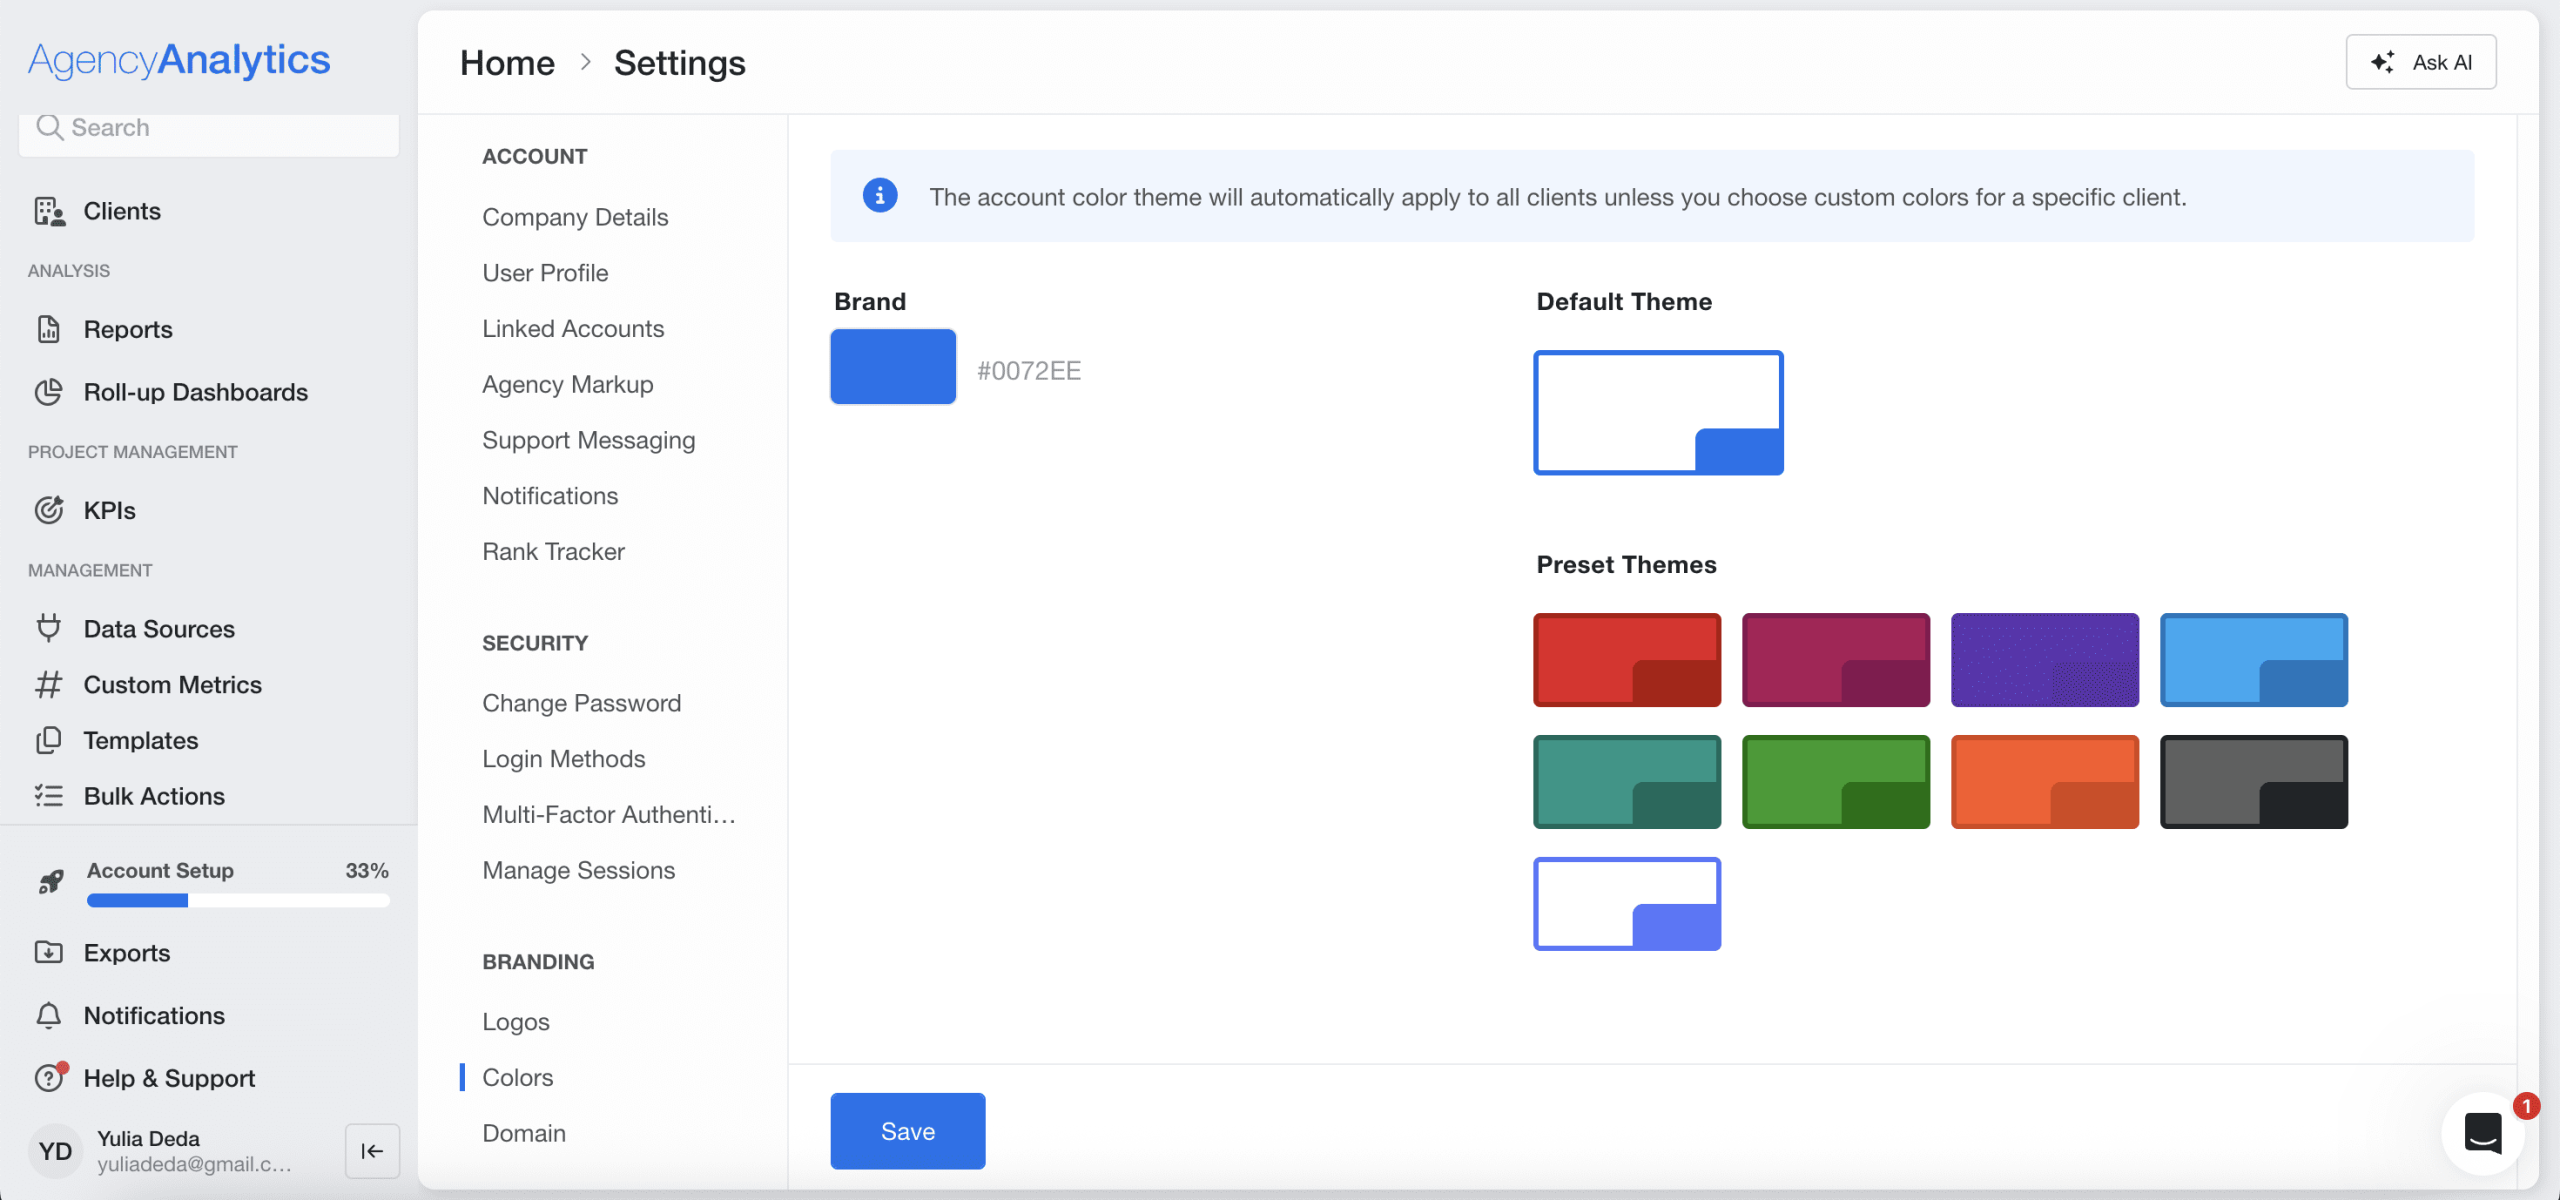
Task: Click the YD user avatar
Action: tap(55, 1151)
